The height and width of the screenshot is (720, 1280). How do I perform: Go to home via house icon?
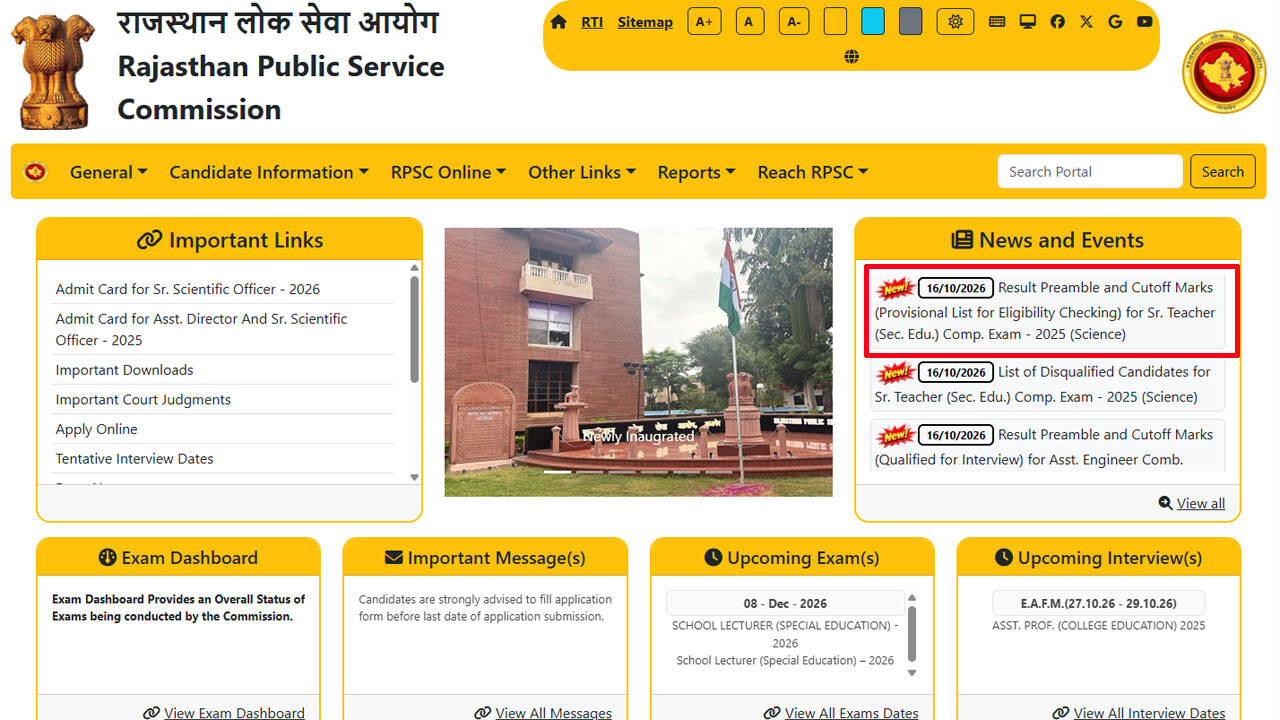click(558, 22)
